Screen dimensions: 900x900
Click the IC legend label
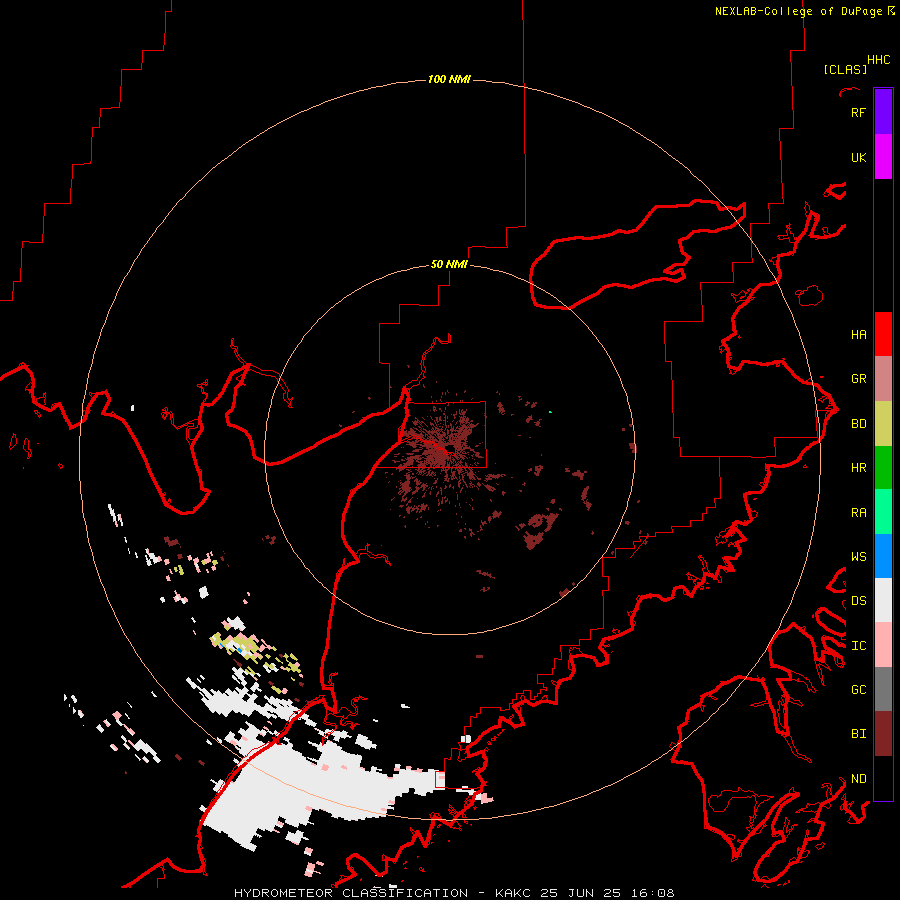(x=858, y=646)
